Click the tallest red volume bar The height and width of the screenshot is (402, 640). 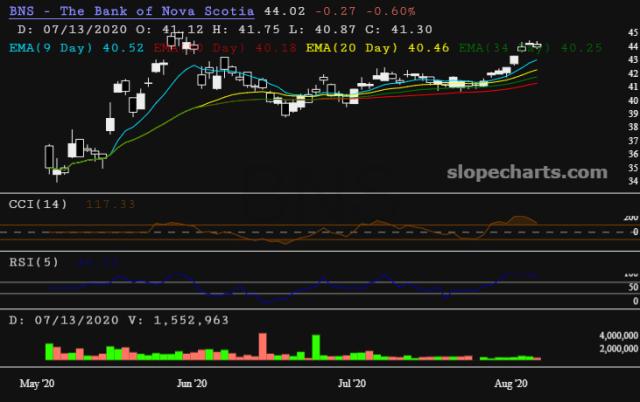pyautogui.click(x=264, y=344)
